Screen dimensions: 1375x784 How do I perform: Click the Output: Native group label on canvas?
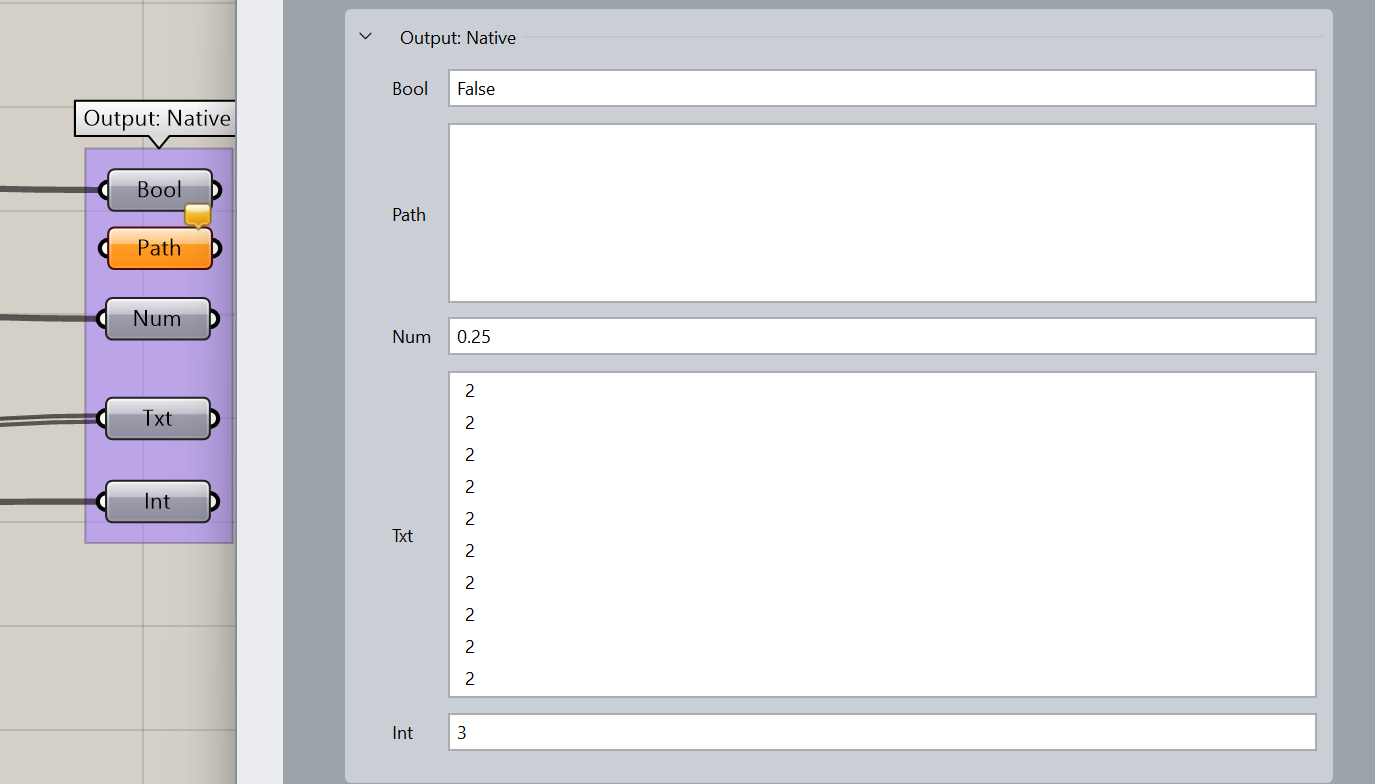pos(157,118)
